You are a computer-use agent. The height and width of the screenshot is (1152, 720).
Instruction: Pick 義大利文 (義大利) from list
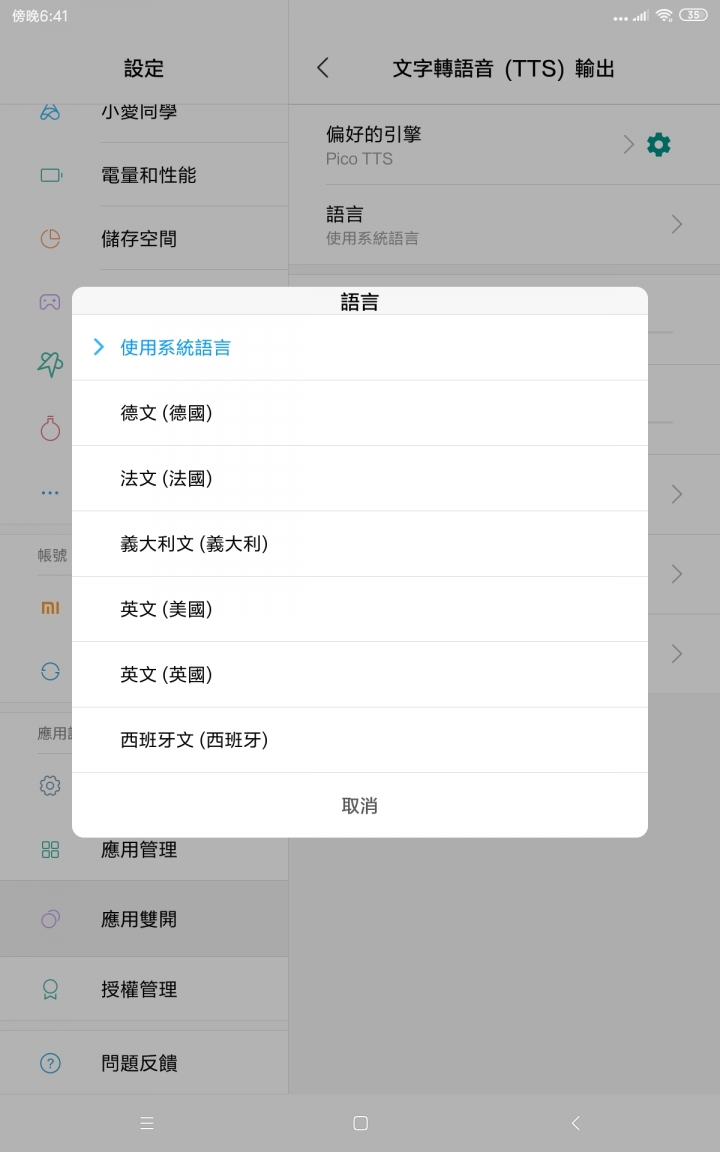(360, 544)
